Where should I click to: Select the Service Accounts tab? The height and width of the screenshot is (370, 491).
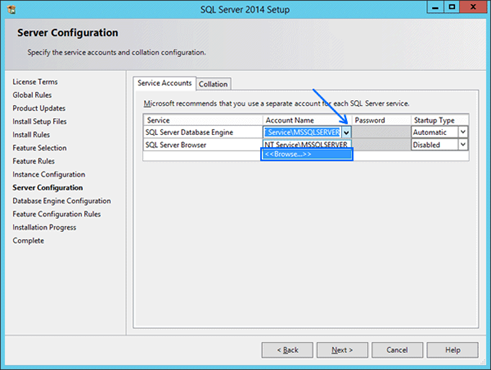(x=165, y=83)
